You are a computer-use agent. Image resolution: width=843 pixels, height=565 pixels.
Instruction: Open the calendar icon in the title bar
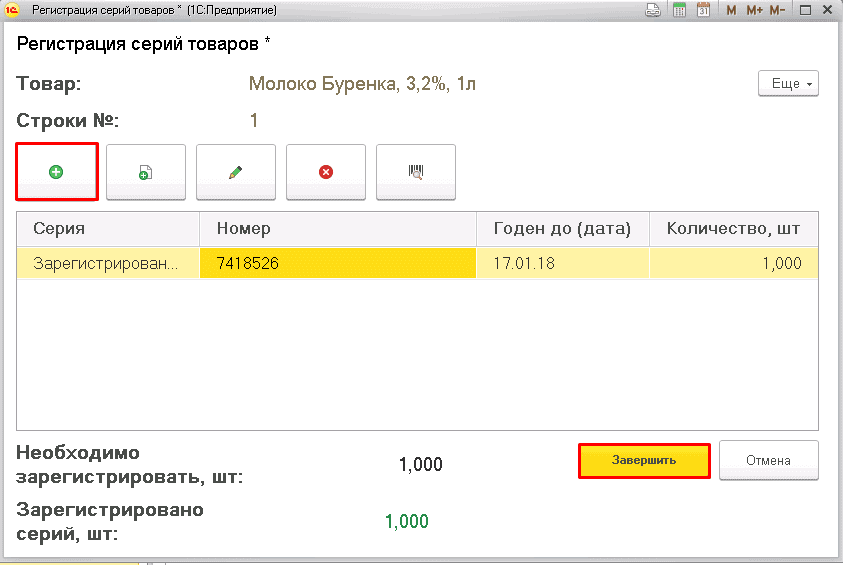(703, 10)
